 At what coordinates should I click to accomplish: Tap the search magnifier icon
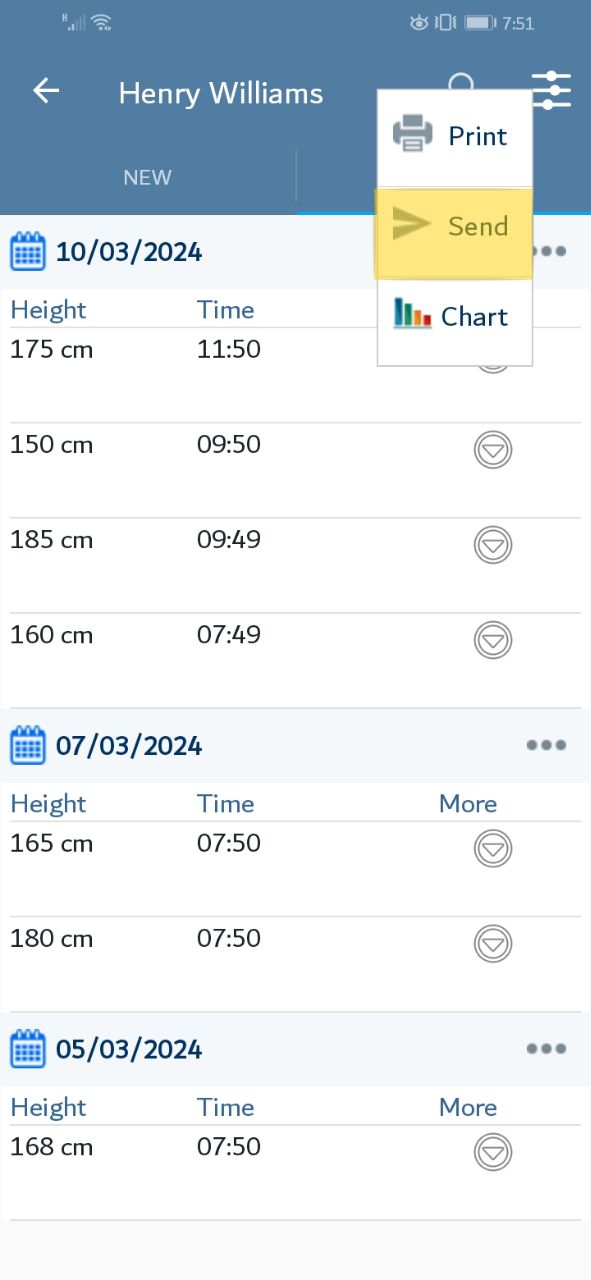pyautogui.click(x=461, y=82)
